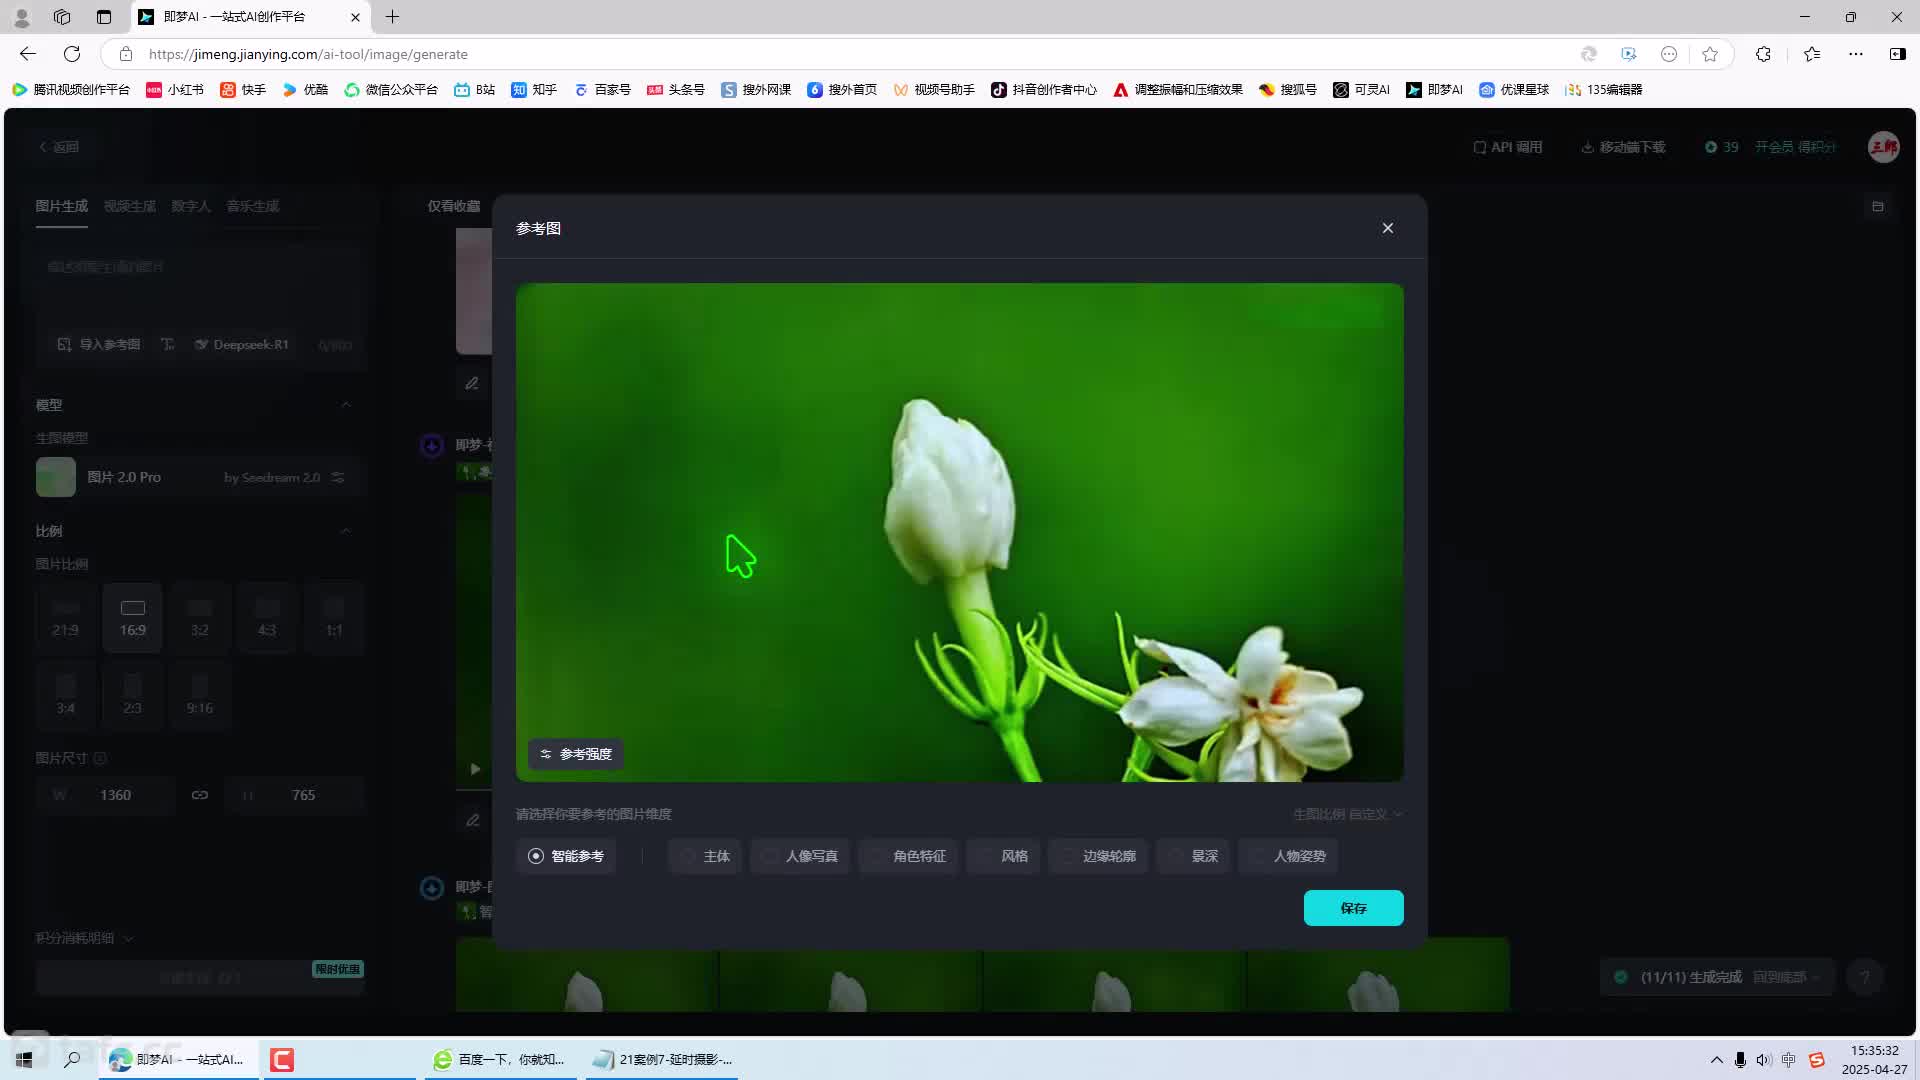Select the 9:16 aspect ratio

200,696
